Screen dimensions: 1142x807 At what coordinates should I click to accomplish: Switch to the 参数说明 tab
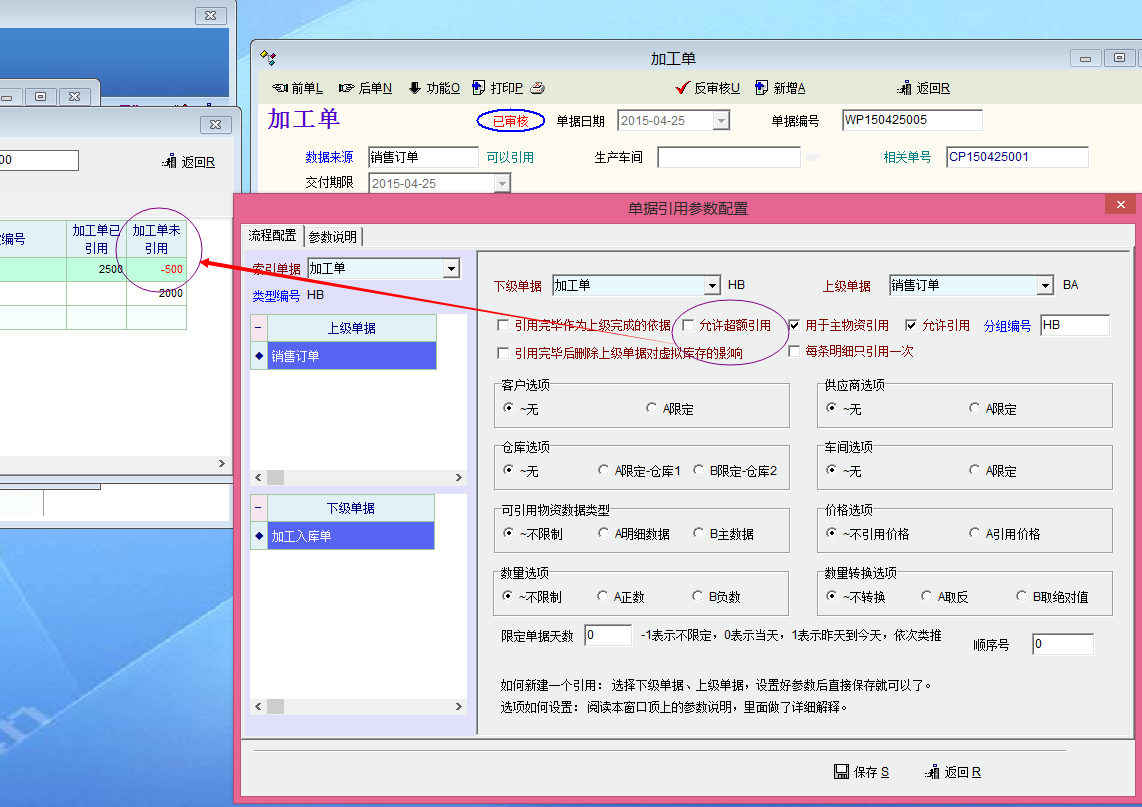click(333, 236)
